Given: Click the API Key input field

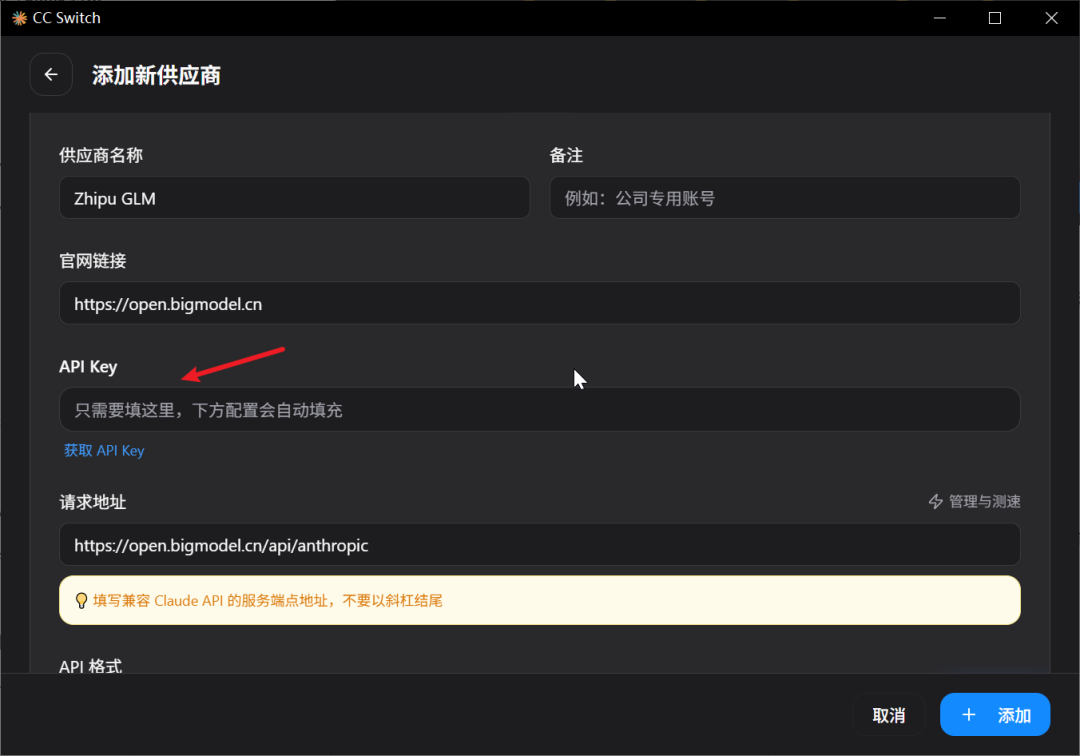Looking at the screenshot, I should pyautogui.click(x=539, y=410).
